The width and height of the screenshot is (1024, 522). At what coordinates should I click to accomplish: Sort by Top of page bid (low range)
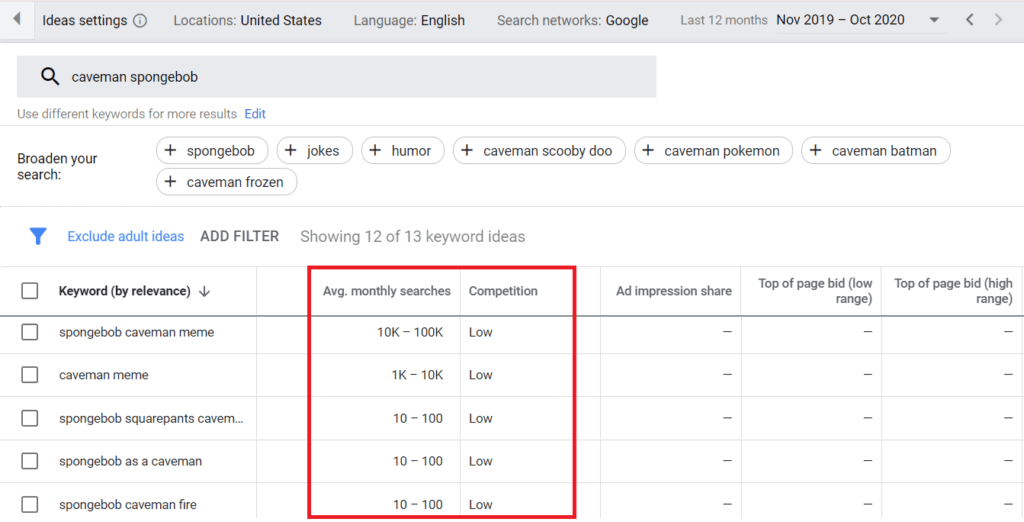pyautogui.click(x=815, y=291)
